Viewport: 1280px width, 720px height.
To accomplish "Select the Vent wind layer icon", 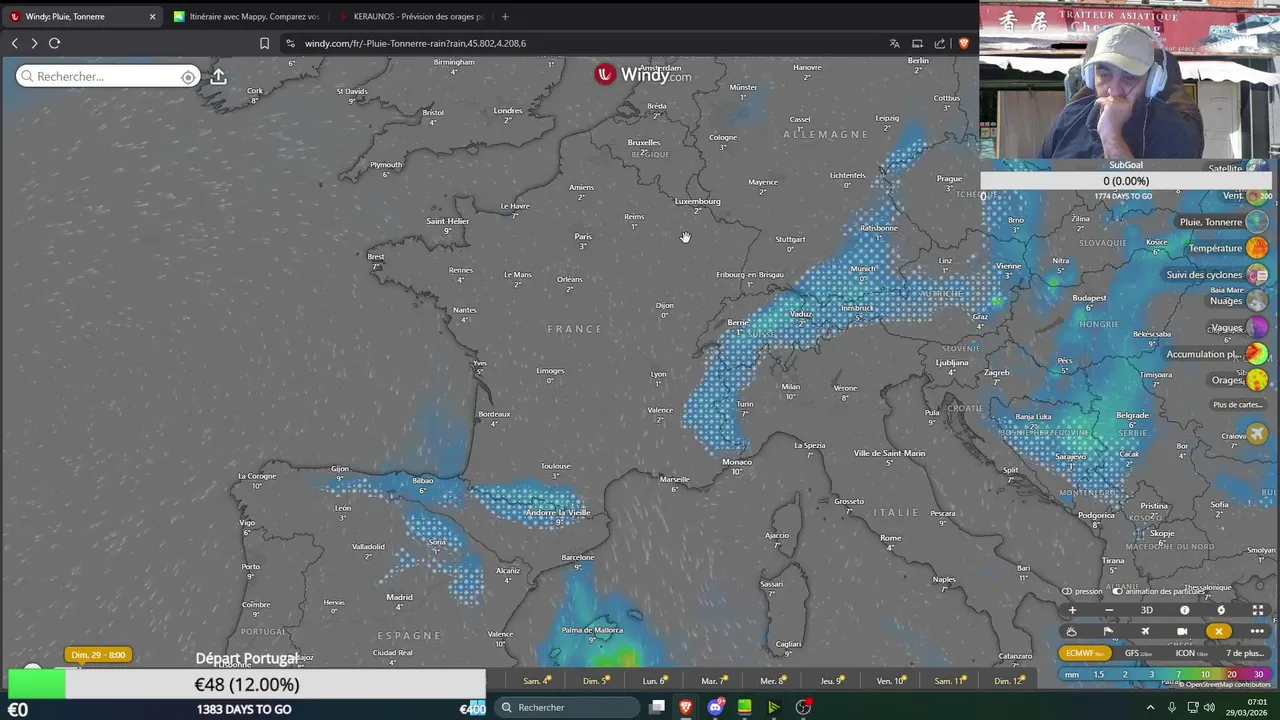I will (1257, 196).
